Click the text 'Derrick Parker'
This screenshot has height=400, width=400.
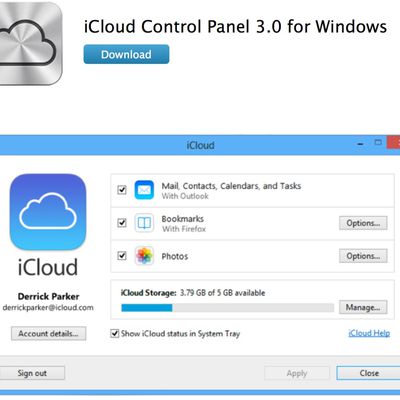48,296
